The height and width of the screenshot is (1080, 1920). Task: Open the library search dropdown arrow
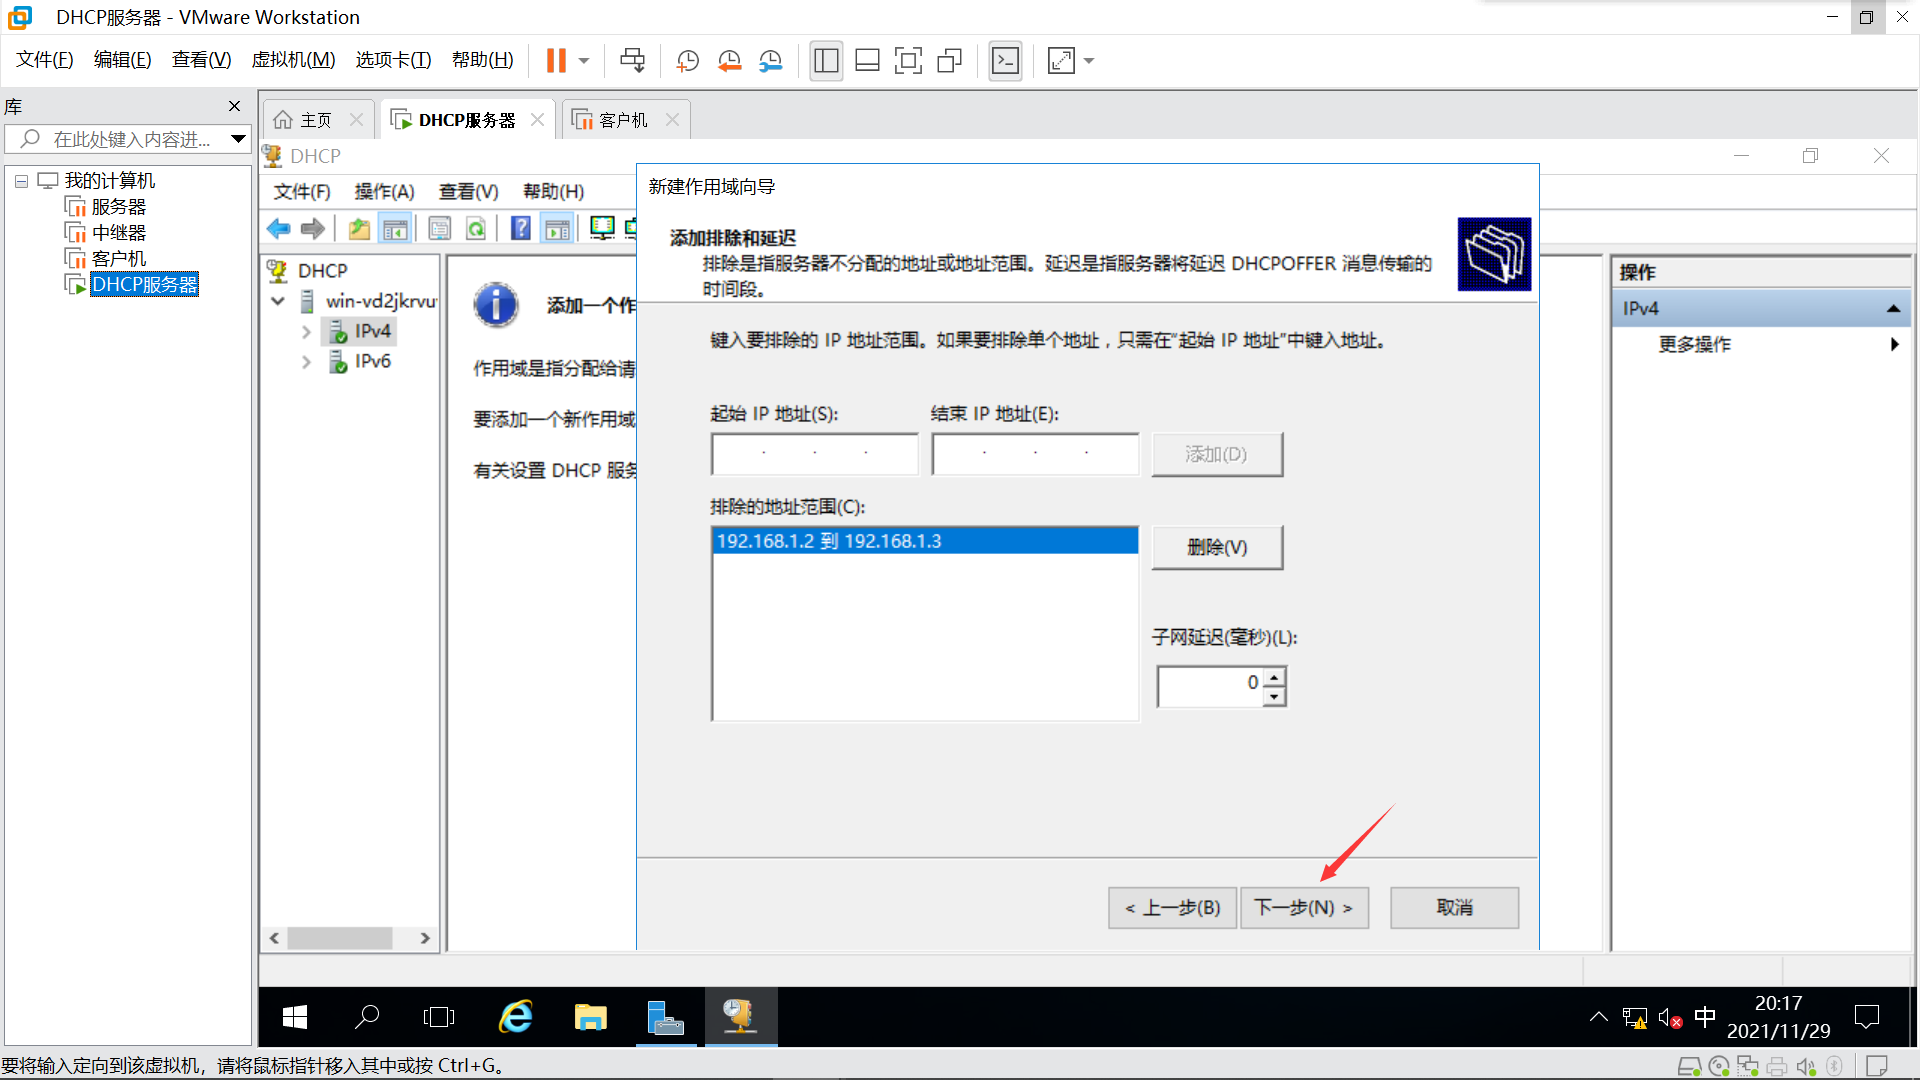pyautogui.click(x=238, y=139)
